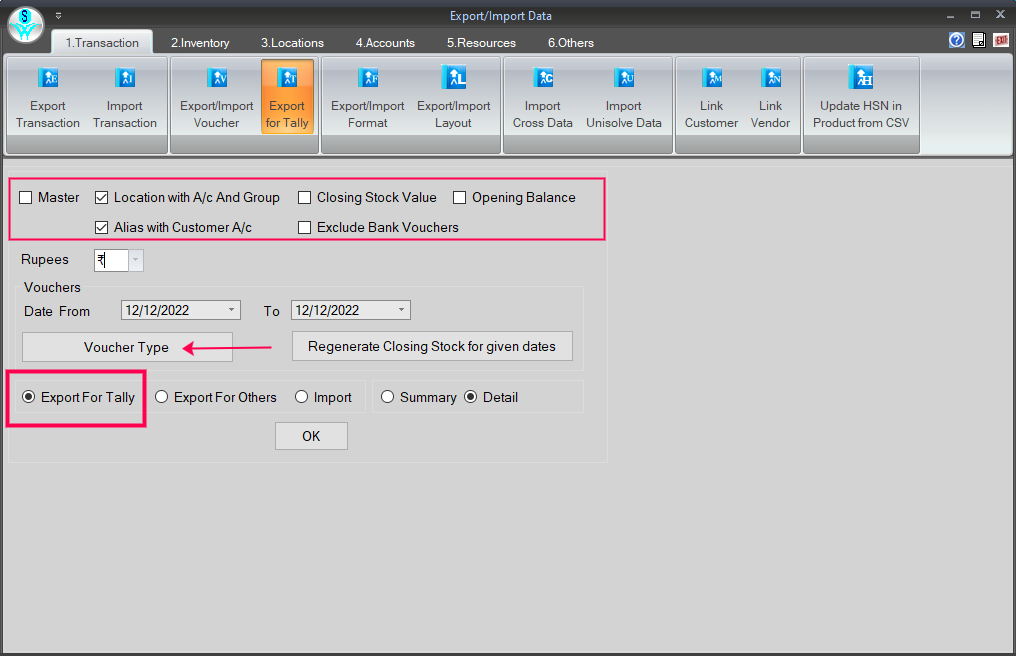This screenshot has width=1016, height=656.
Task: Select the Detail radio button
Action: point(470,397)
